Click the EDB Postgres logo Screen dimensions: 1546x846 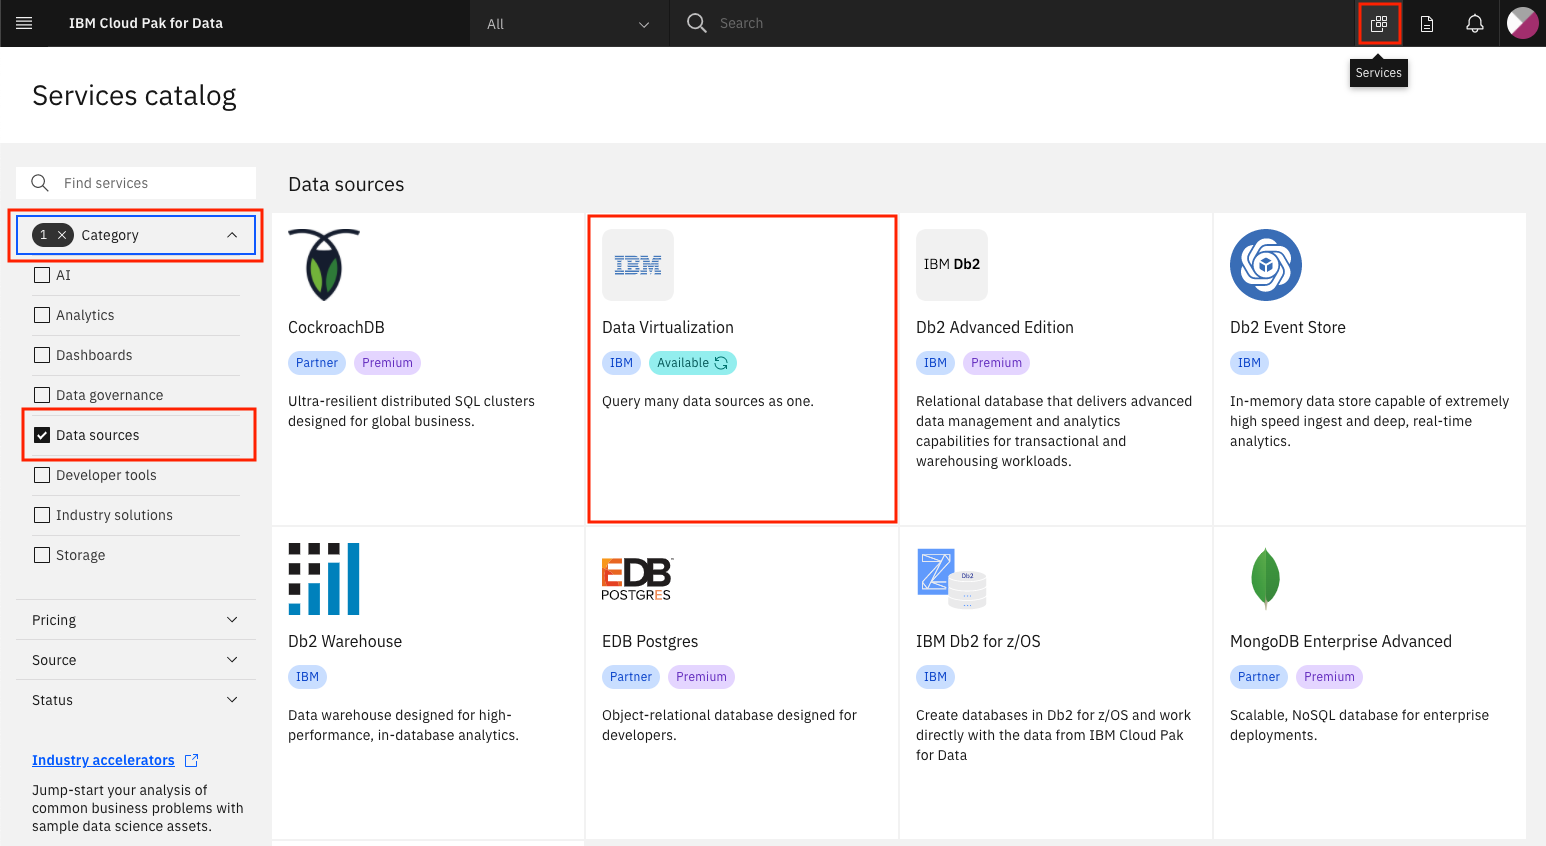pyautogui.click(x=637, y=579)
